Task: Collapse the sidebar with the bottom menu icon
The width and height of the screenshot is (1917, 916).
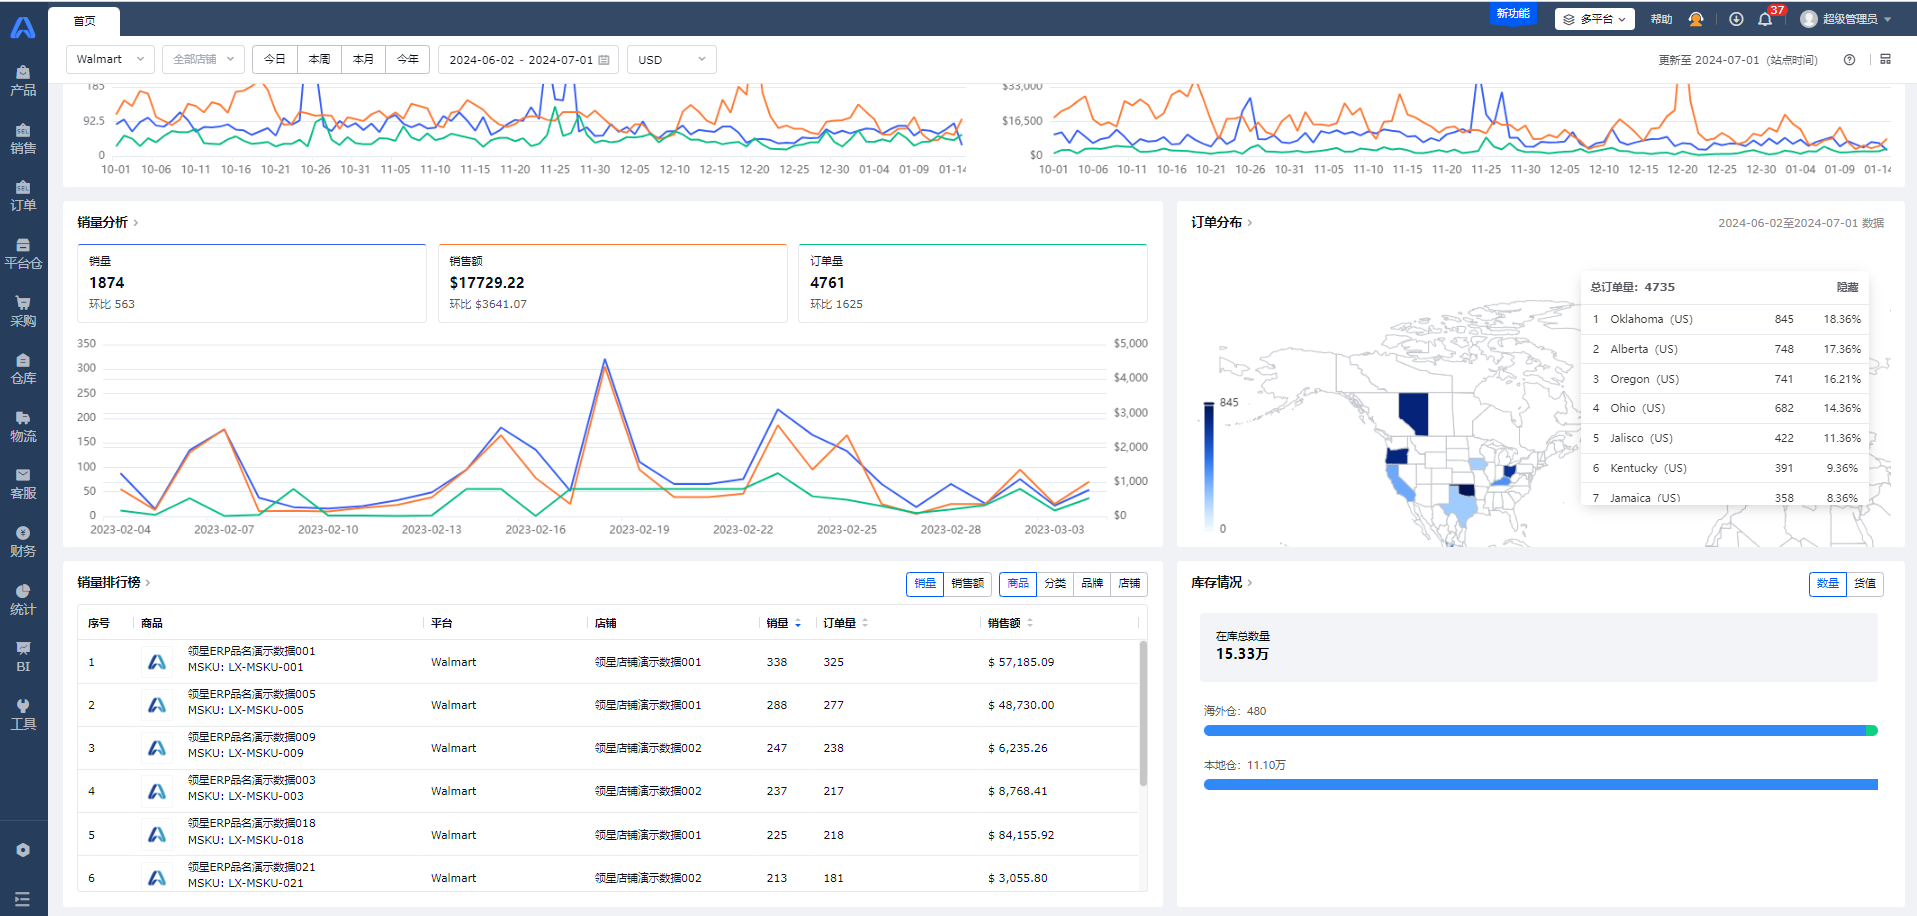Action: (x=23, y=899)
